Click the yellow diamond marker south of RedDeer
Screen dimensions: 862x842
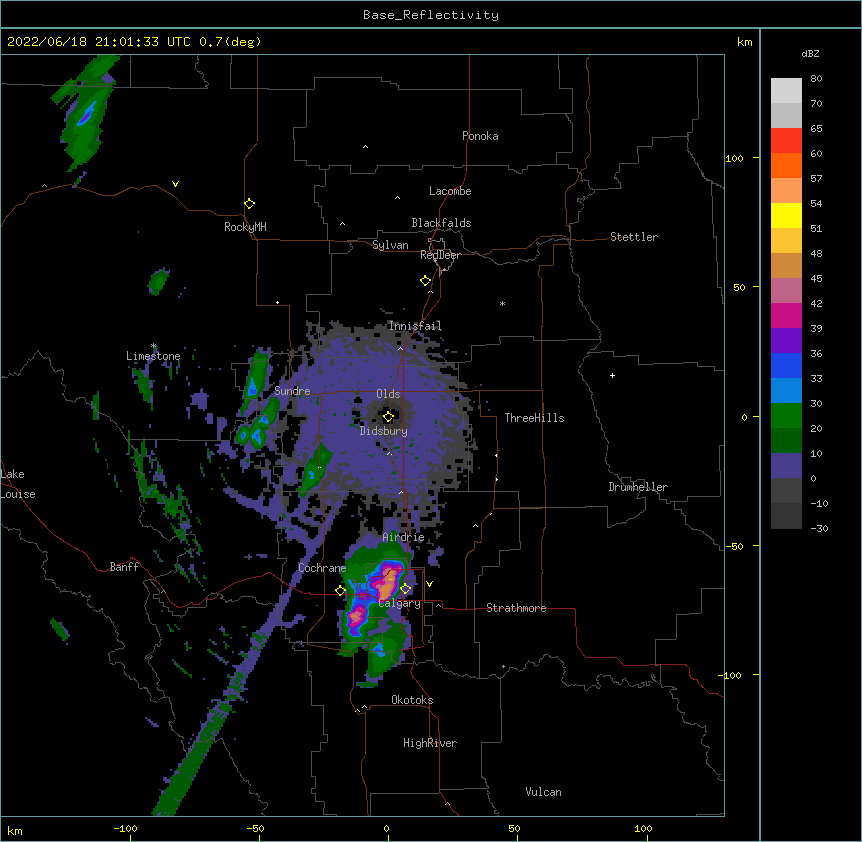pos(426,281)
